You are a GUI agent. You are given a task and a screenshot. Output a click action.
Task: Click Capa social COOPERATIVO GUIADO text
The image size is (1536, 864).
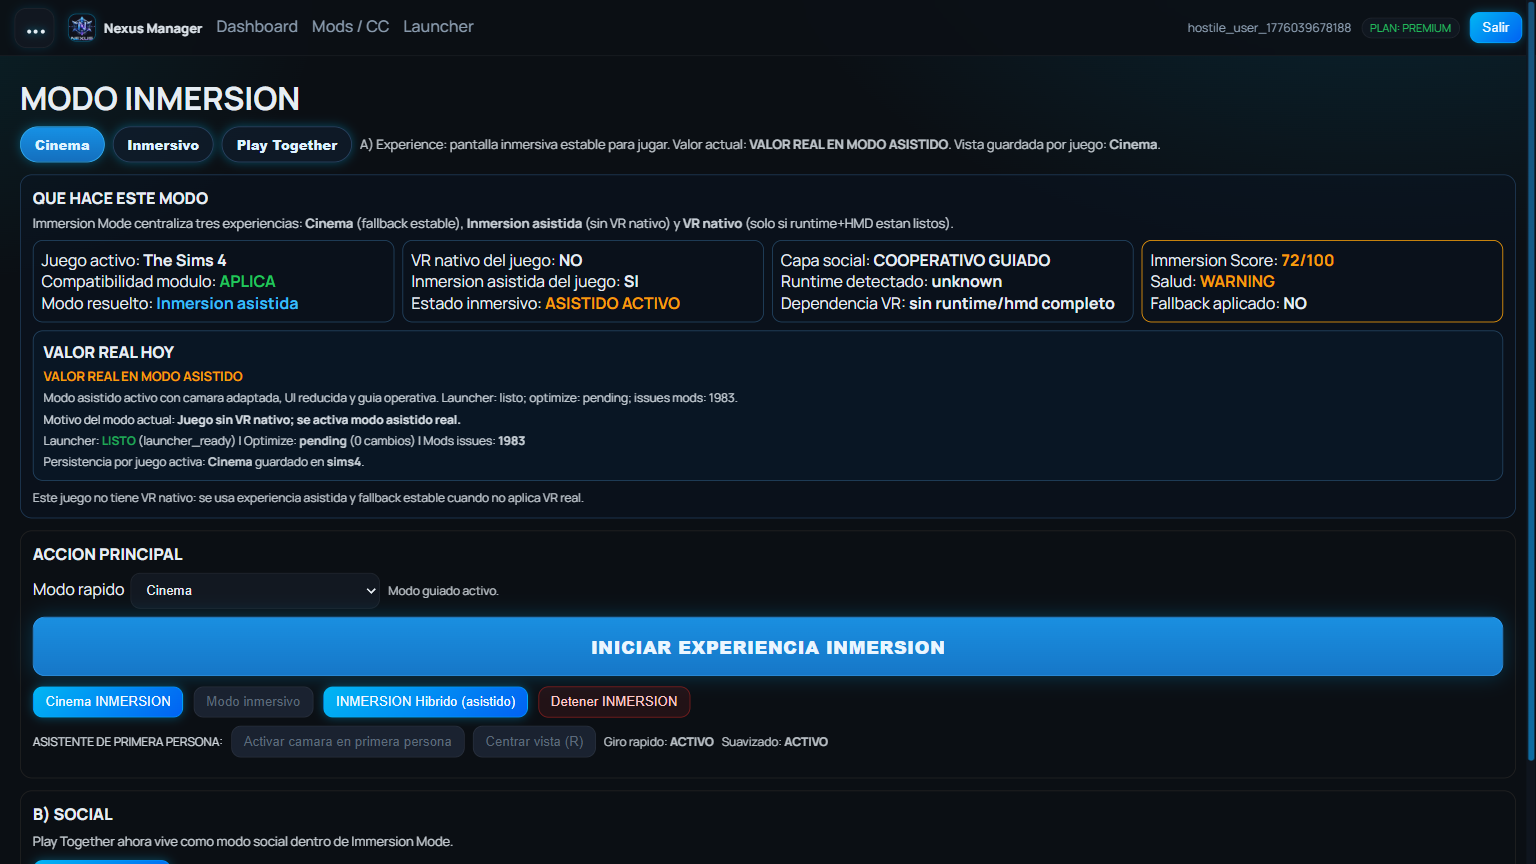pos(915,260)
